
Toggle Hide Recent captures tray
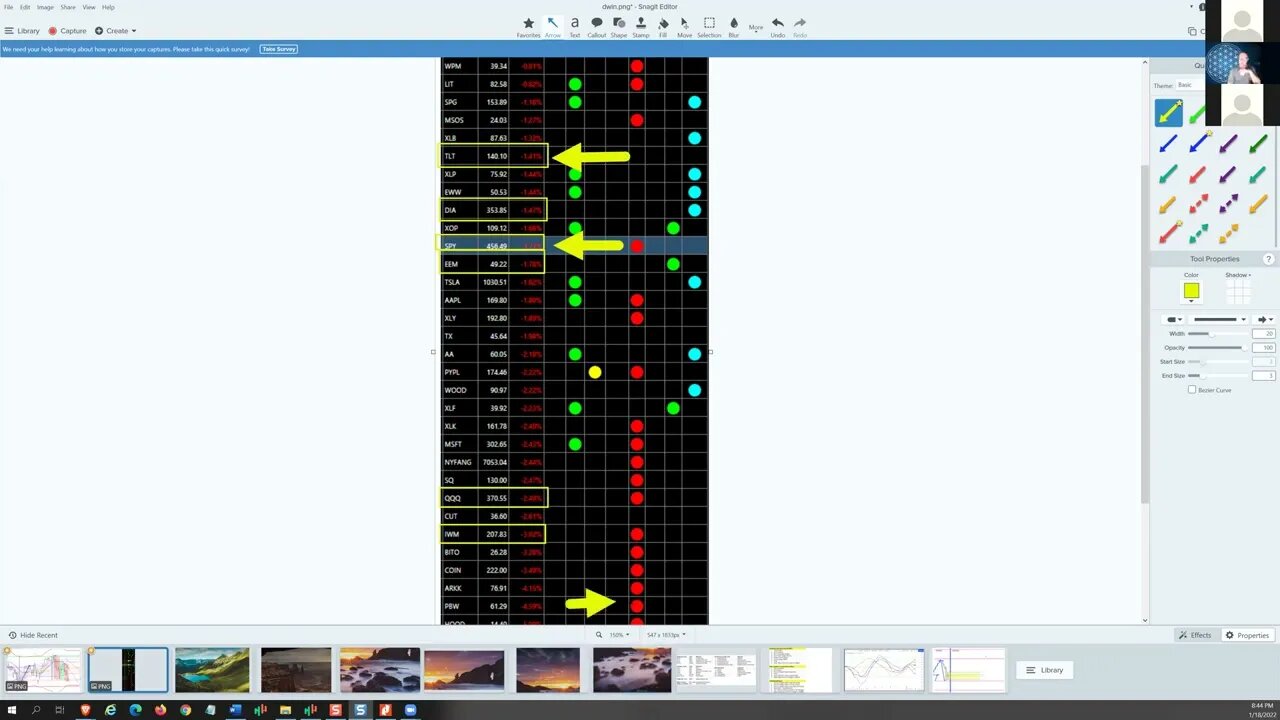tap(33, 635)
